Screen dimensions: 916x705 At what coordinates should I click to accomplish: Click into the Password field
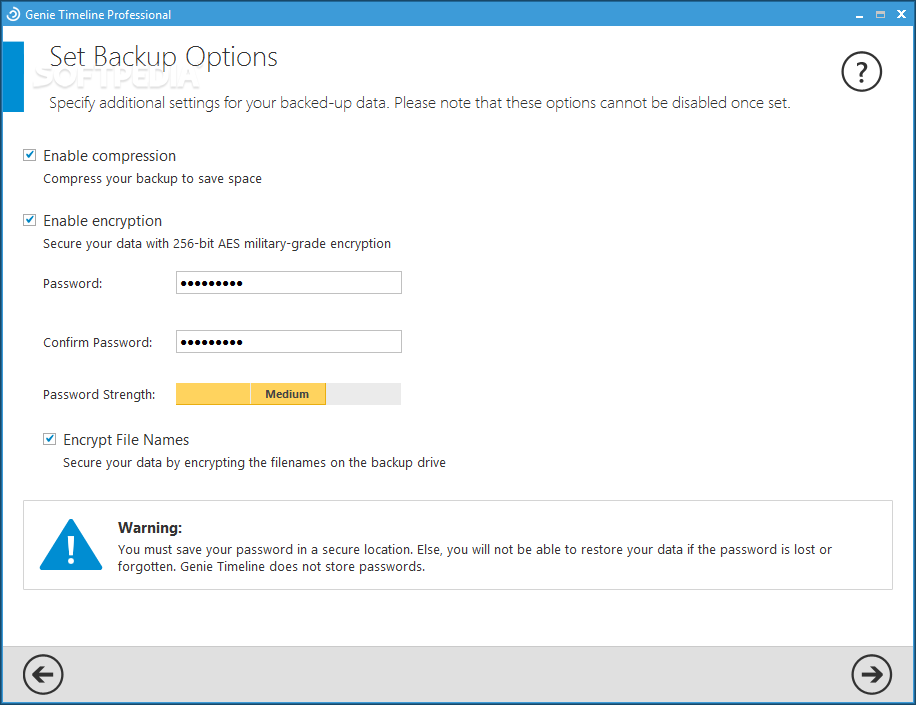click(x=289, y=283)
